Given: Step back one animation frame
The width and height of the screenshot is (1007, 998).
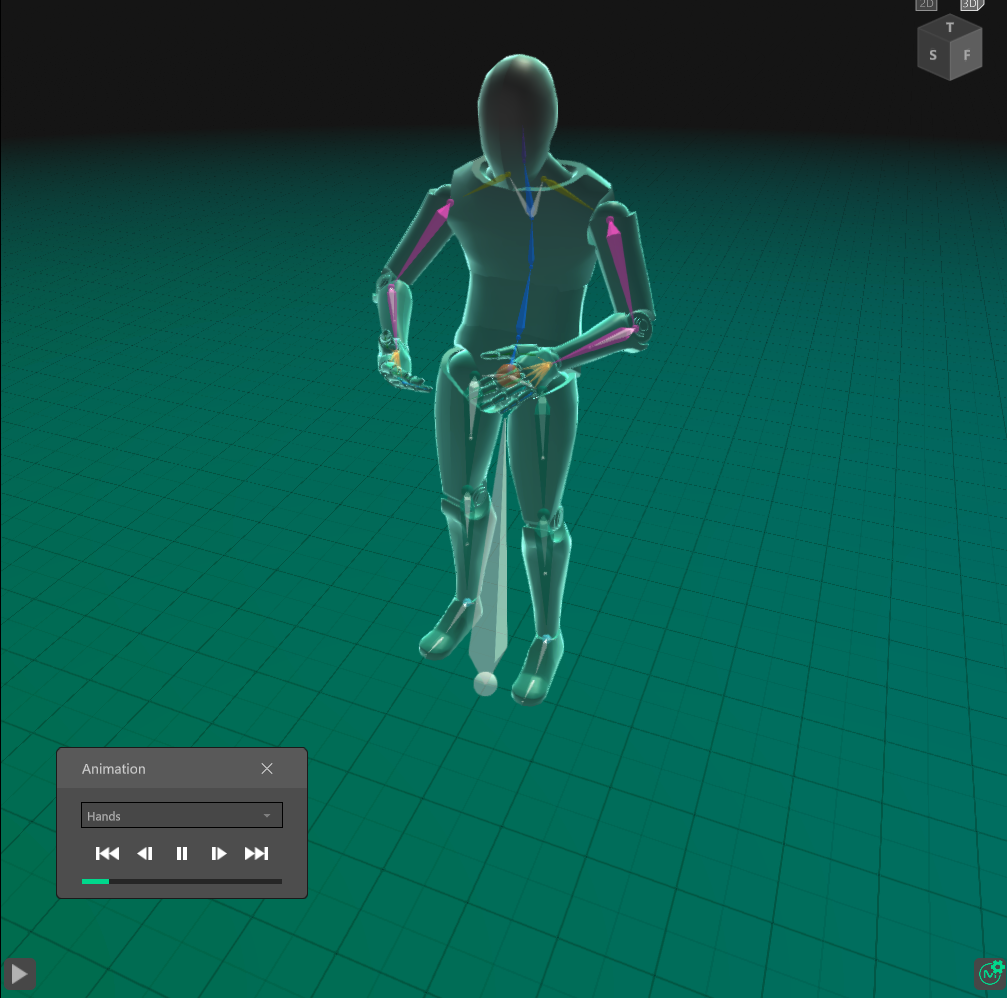Looking at the screenshot, I should tap(145, 853).
